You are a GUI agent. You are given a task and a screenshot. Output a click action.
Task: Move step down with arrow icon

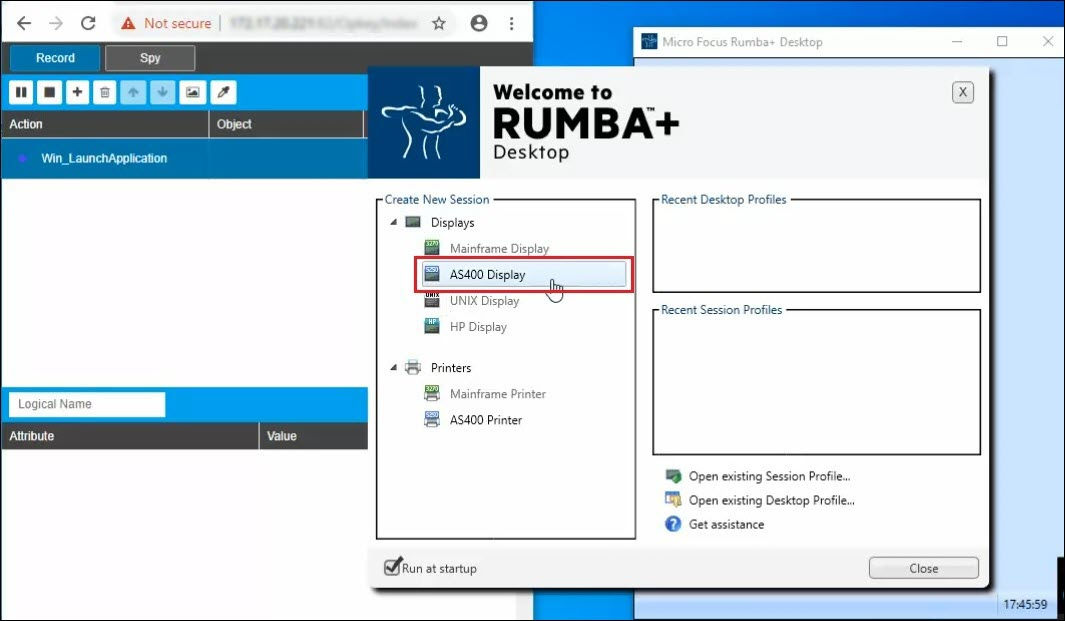[162, 92]
